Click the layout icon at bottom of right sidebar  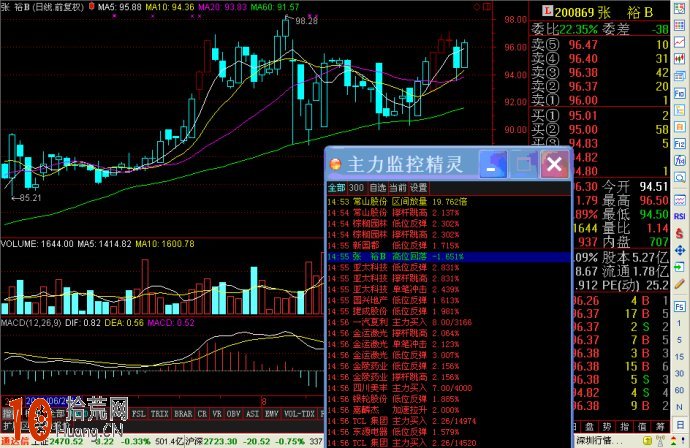coord(680,424)
